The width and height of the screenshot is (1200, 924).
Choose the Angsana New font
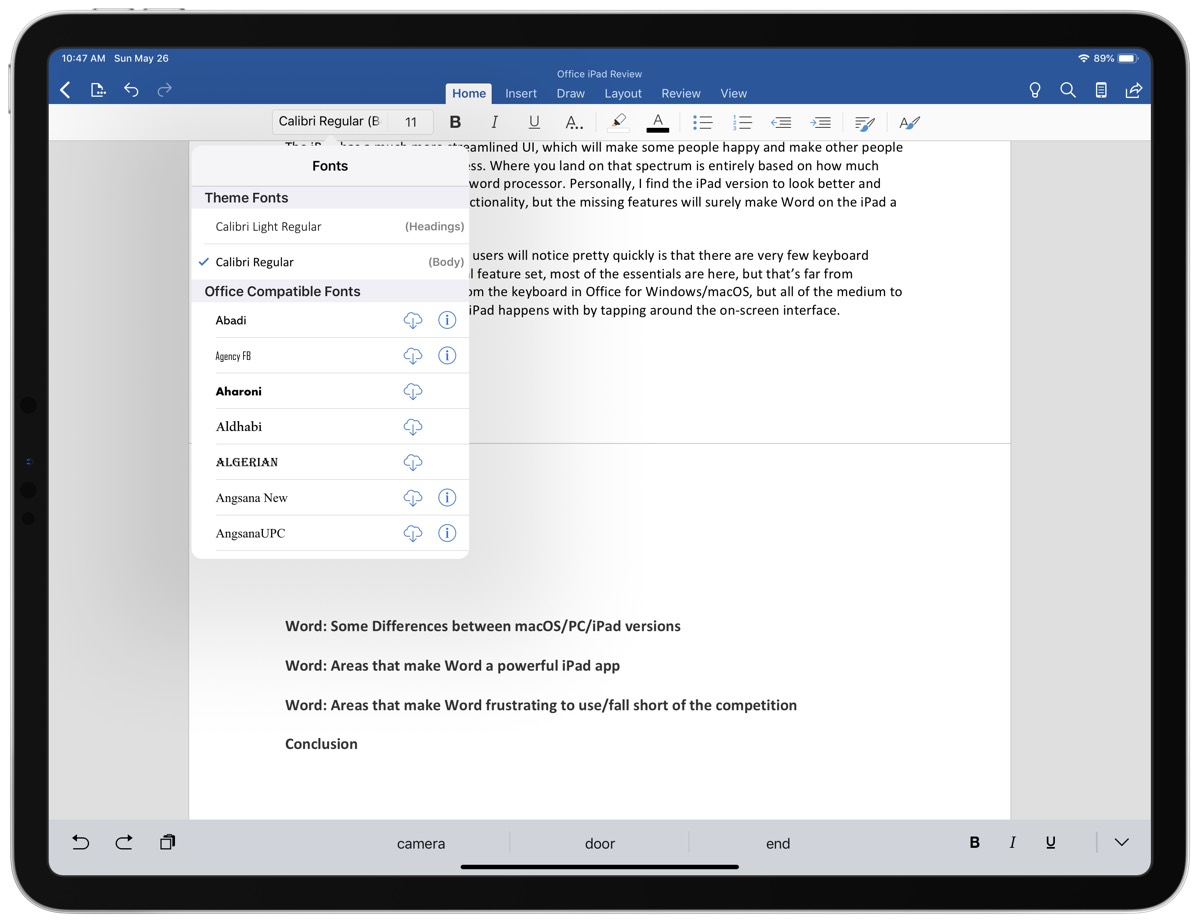(x=252, y=498)
